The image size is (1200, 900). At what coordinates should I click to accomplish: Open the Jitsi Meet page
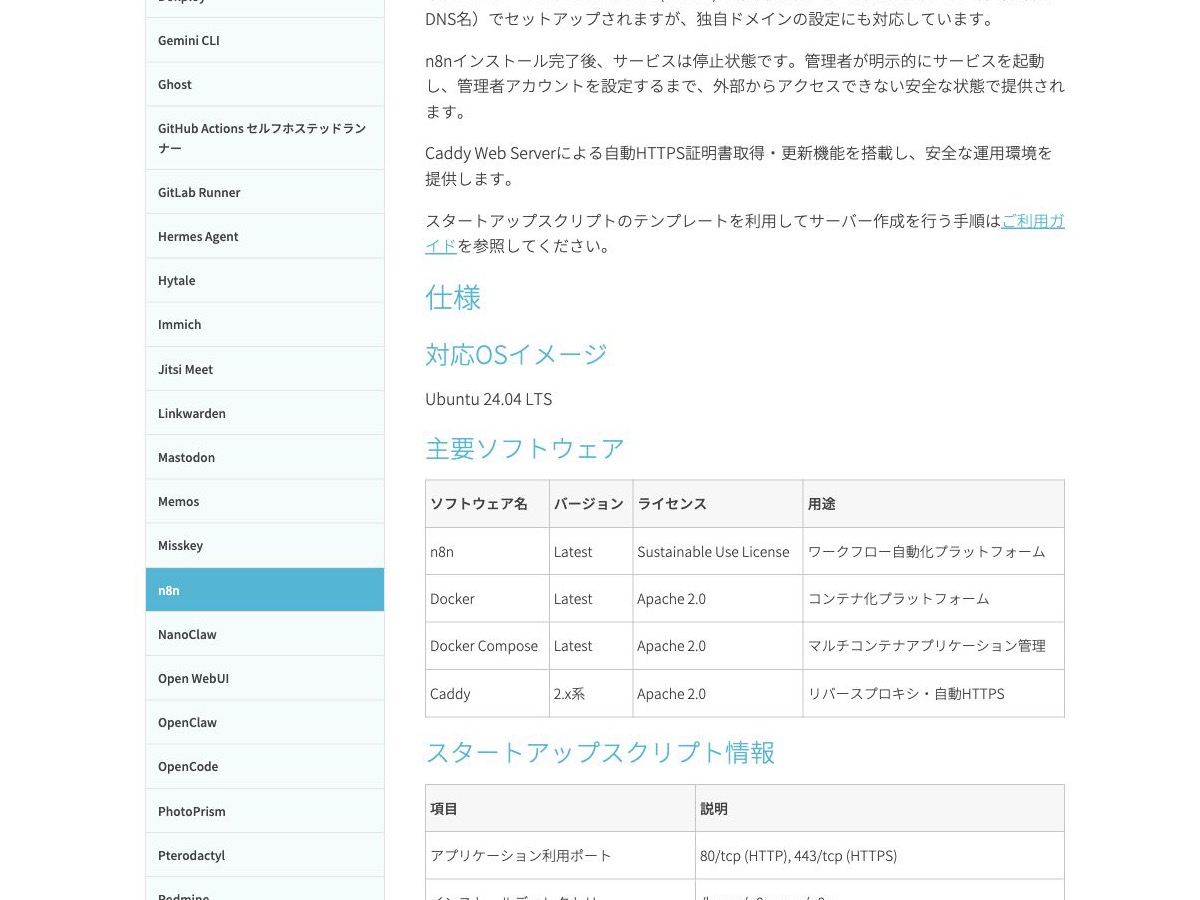[x=265, y=369]
